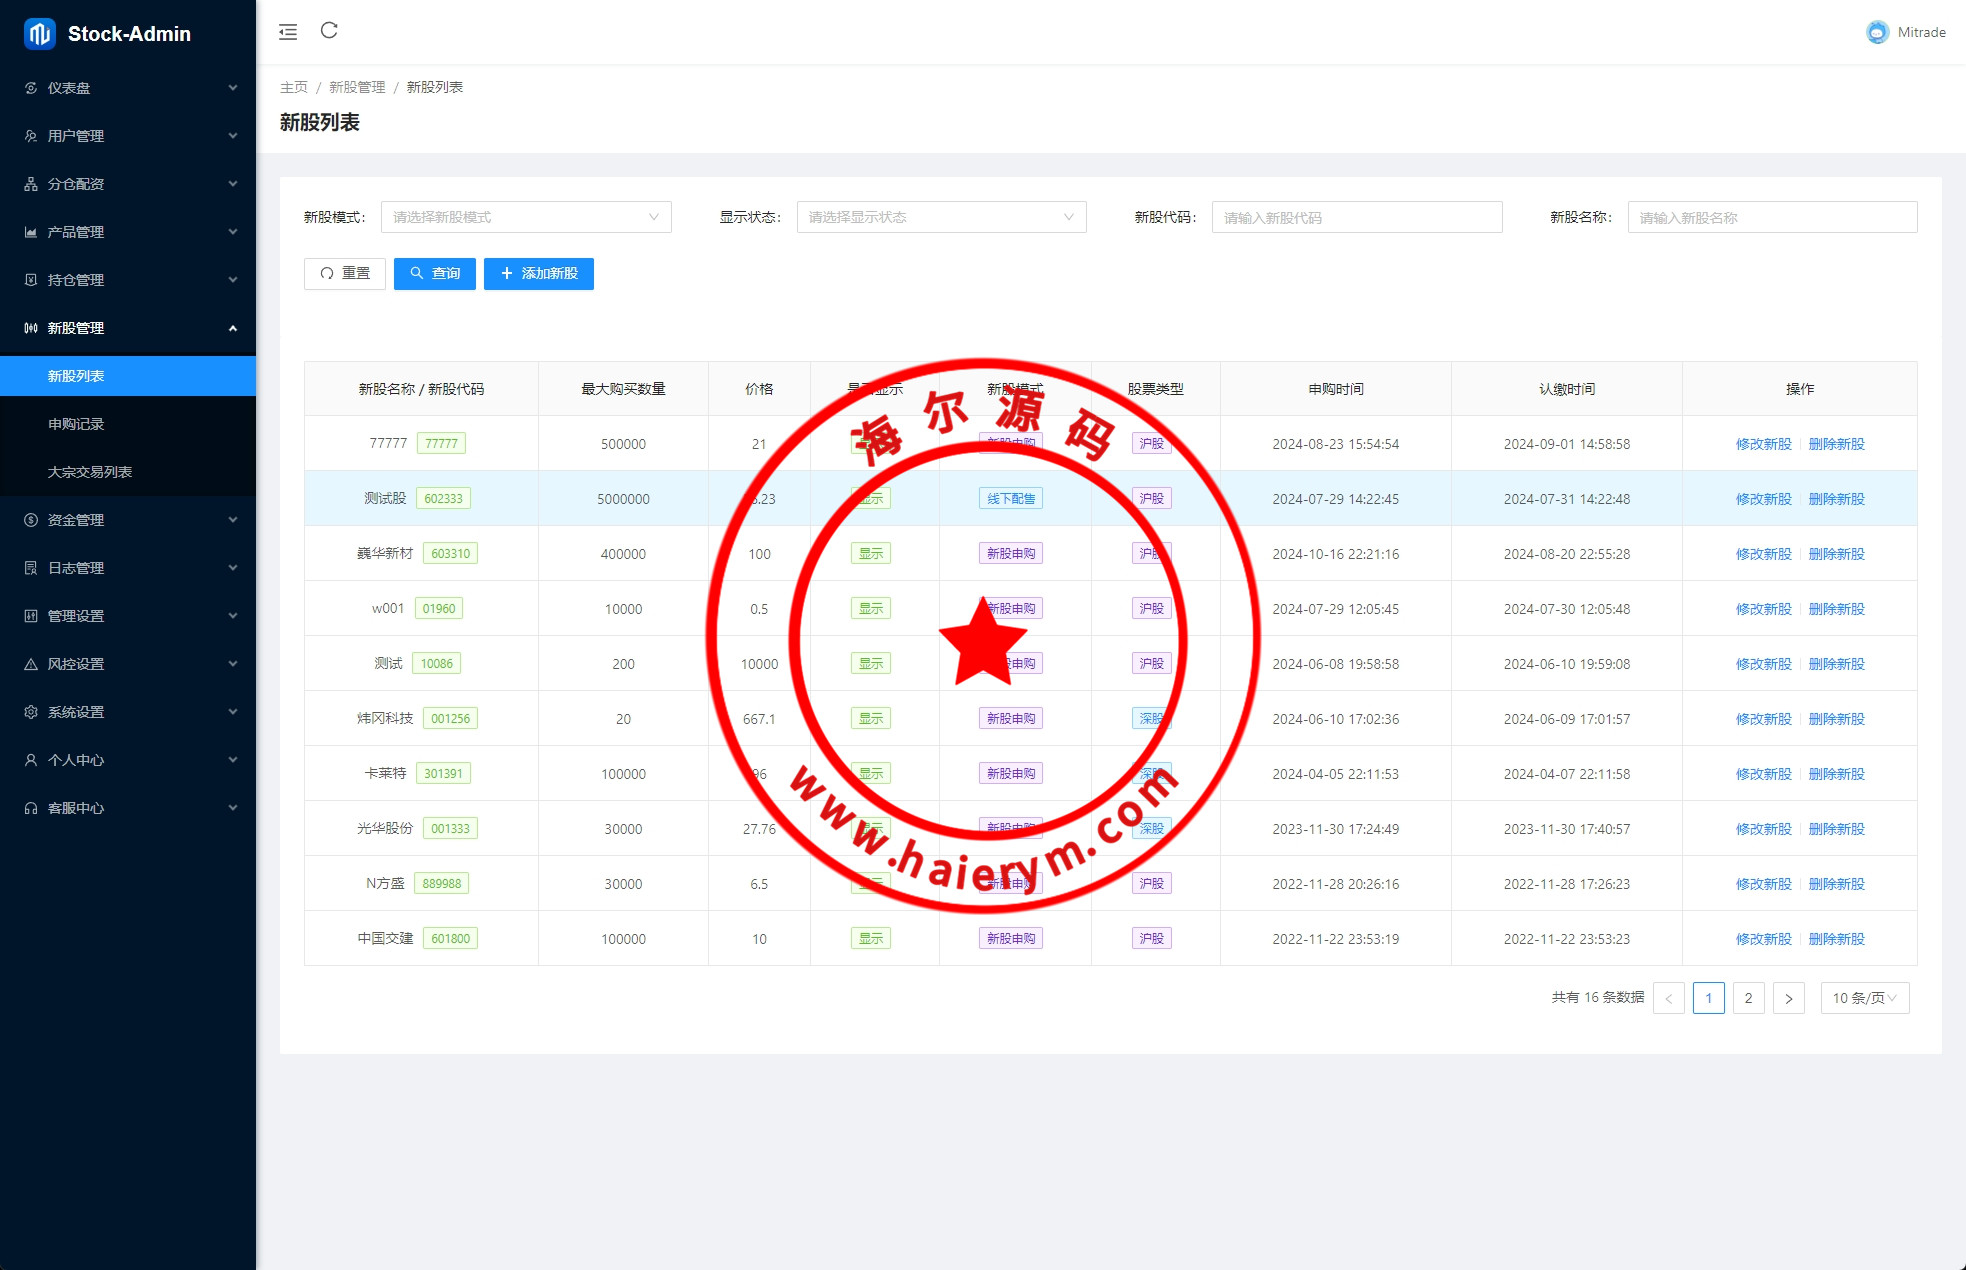Viewport: 1966px width, 1270px height.
Task: Click the 用户管理 user icon in sidebar
Action: [x=31, y=136]
